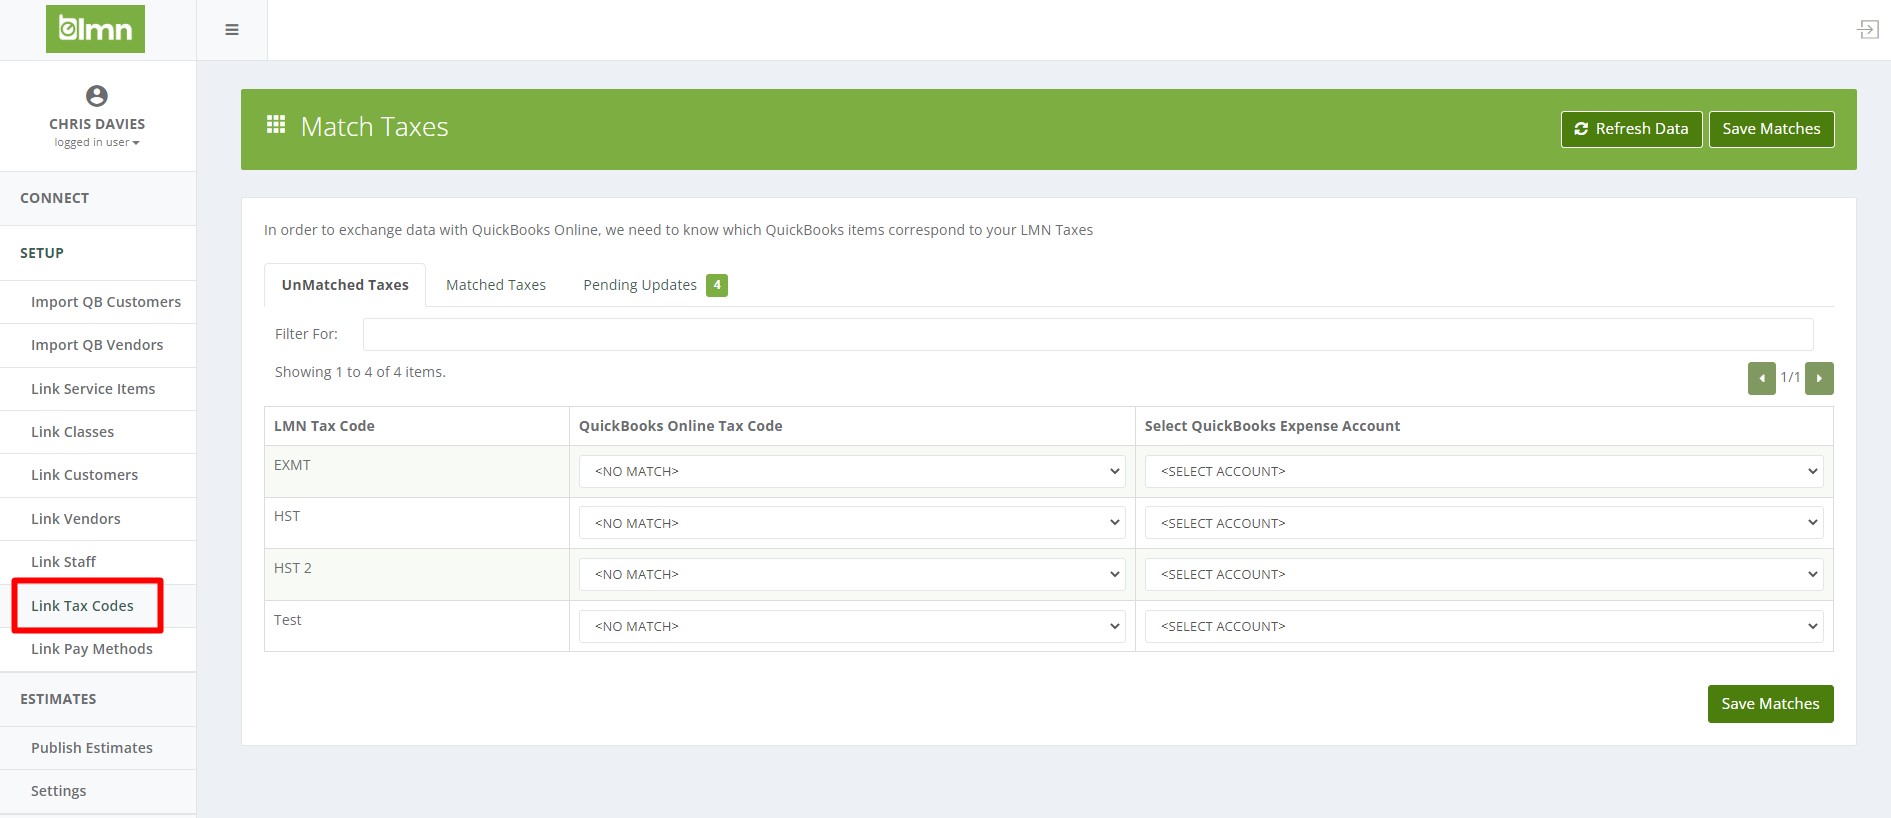Click the HST 2 tax code cell
The width and height of the screenshot is (1891, 818).
[x=417, y=574]
